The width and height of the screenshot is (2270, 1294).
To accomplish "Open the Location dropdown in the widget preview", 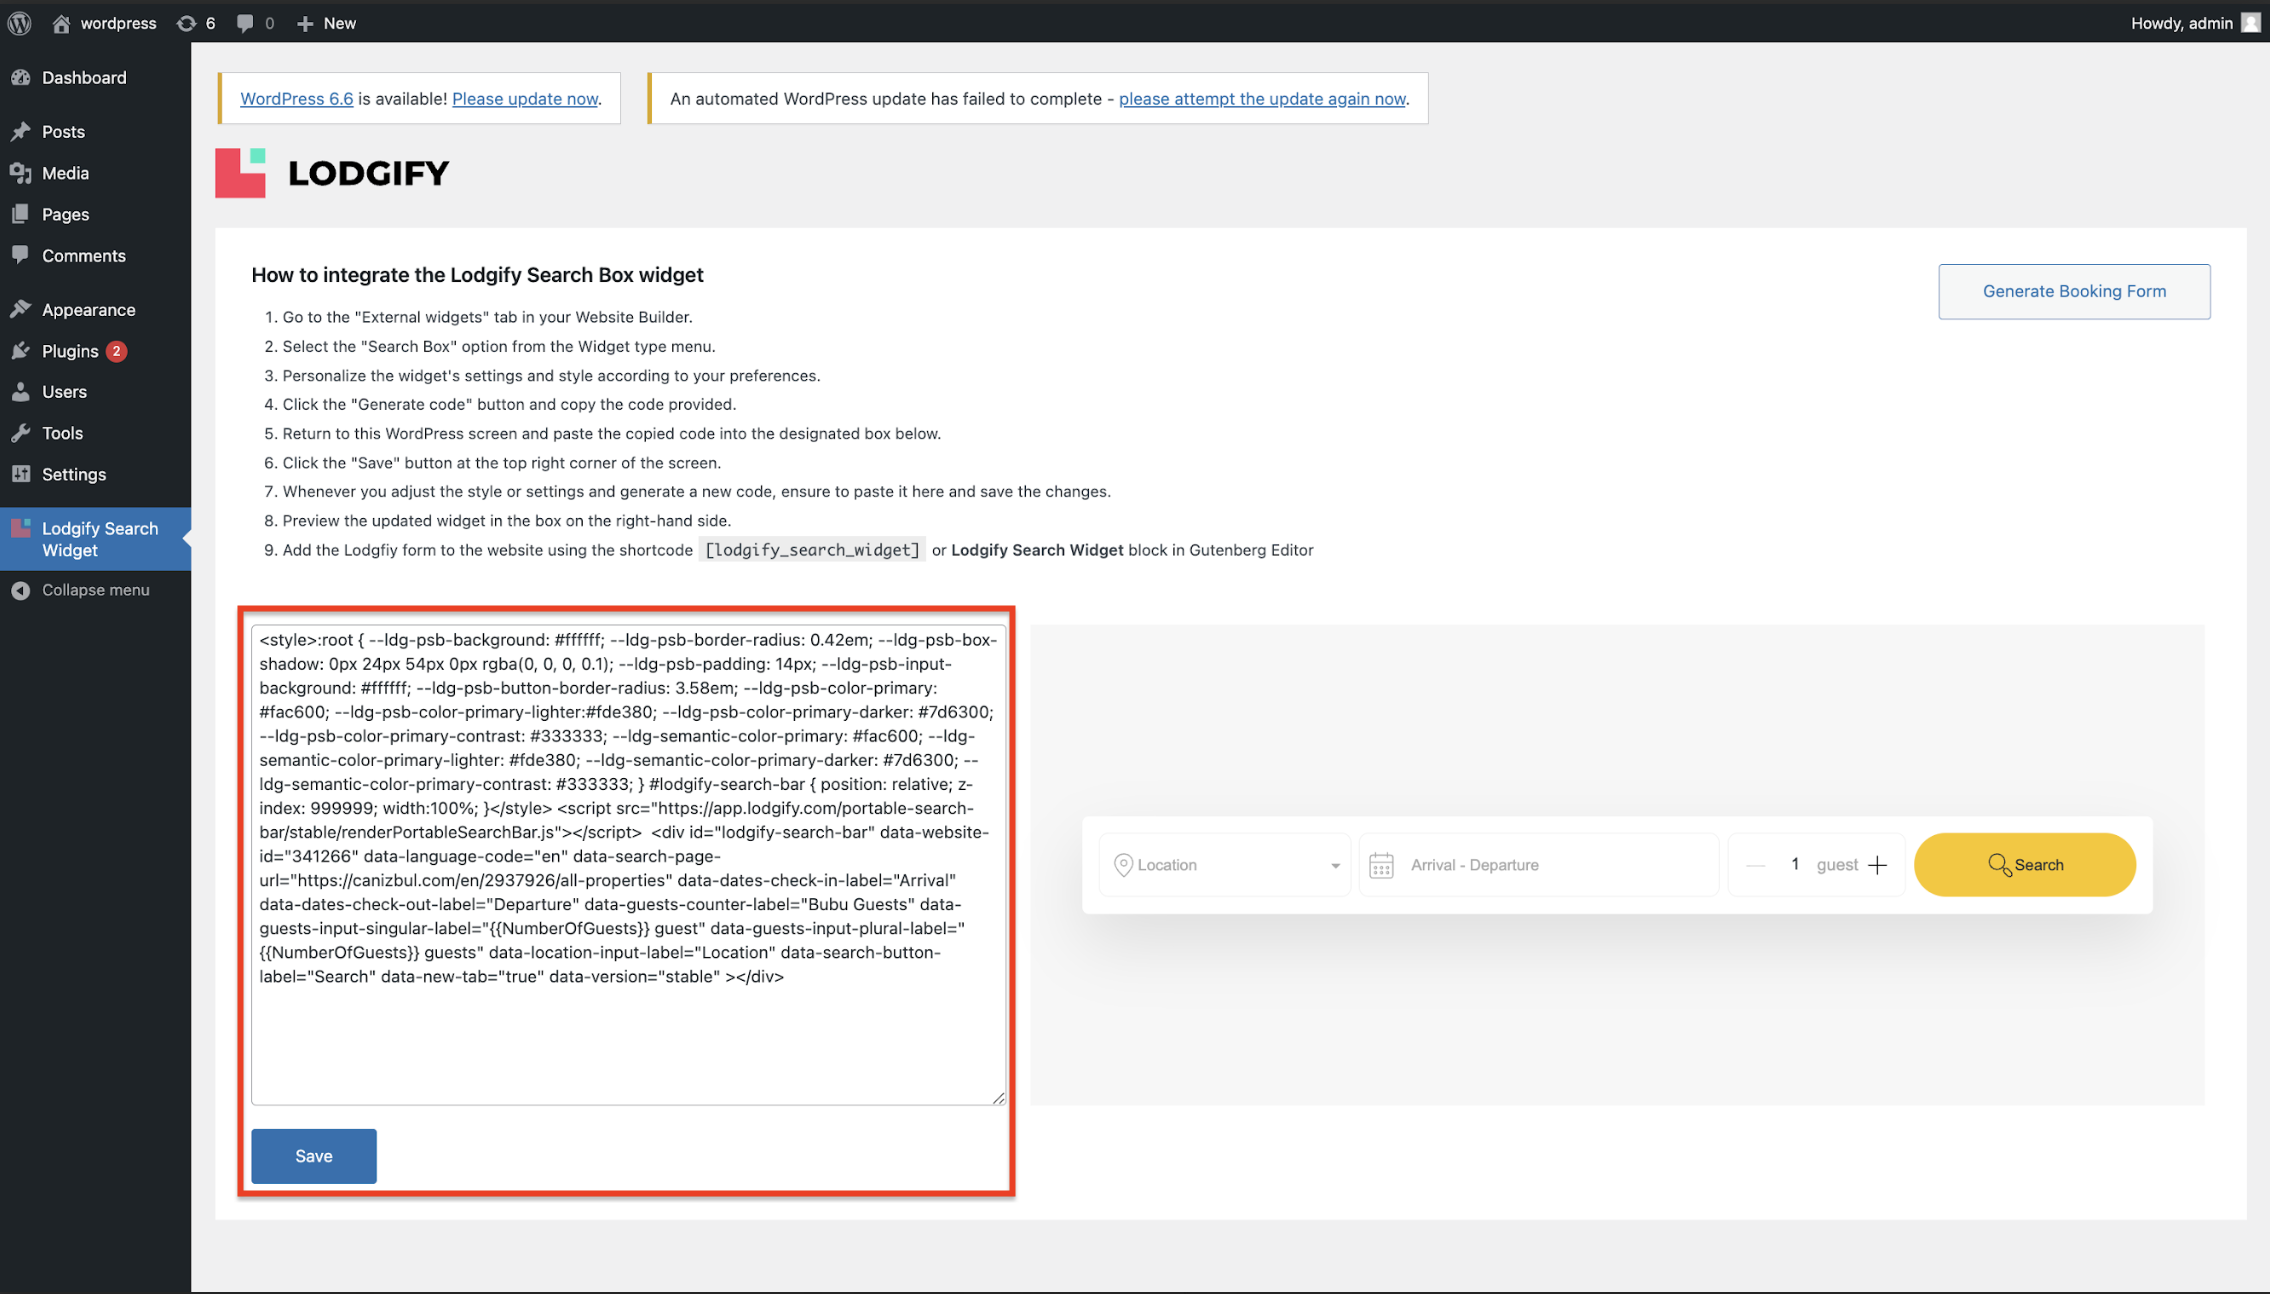I will pyautogui.click(x=1335, y=865).
